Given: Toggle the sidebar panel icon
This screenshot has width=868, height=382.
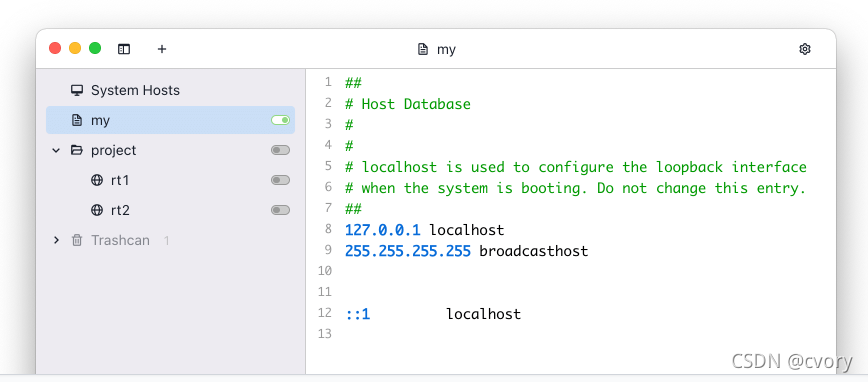Looking at the screenshot, I should 124,49.
